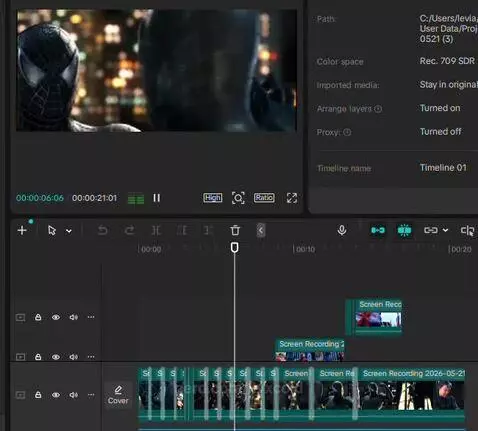Screen dimensions: 478x431
Task: Enter fullscreen preview
Action: click(292, 198)
